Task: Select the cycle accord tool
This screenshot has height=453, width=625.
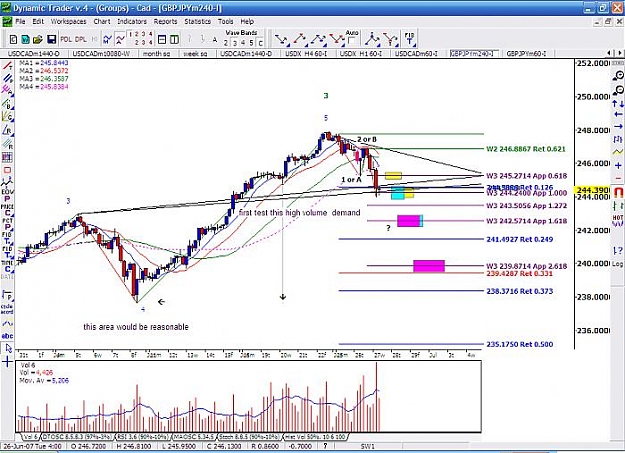Action: [7, 309]
